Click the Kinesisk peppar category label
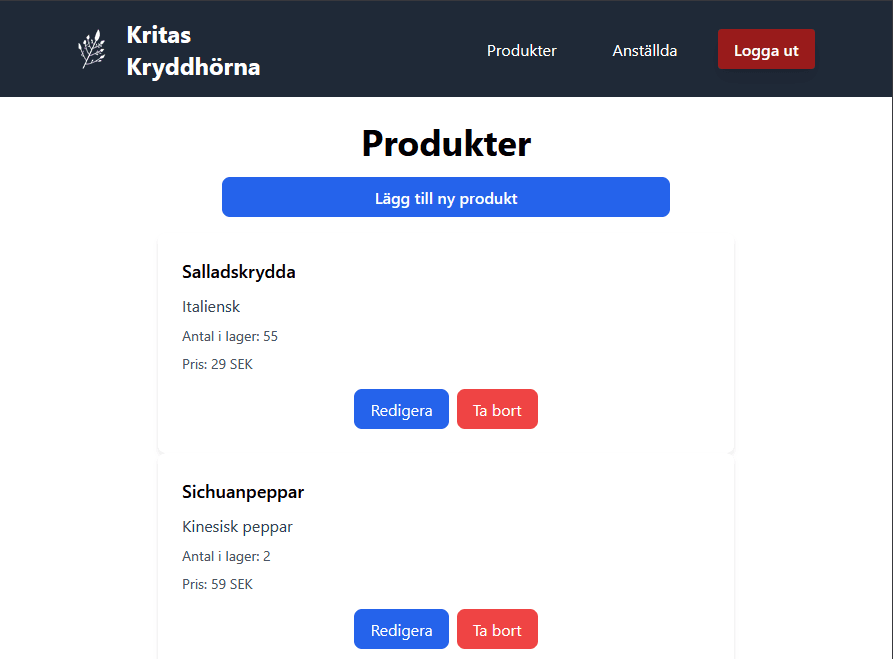This screenshot has width=893, height=659. 237,526
